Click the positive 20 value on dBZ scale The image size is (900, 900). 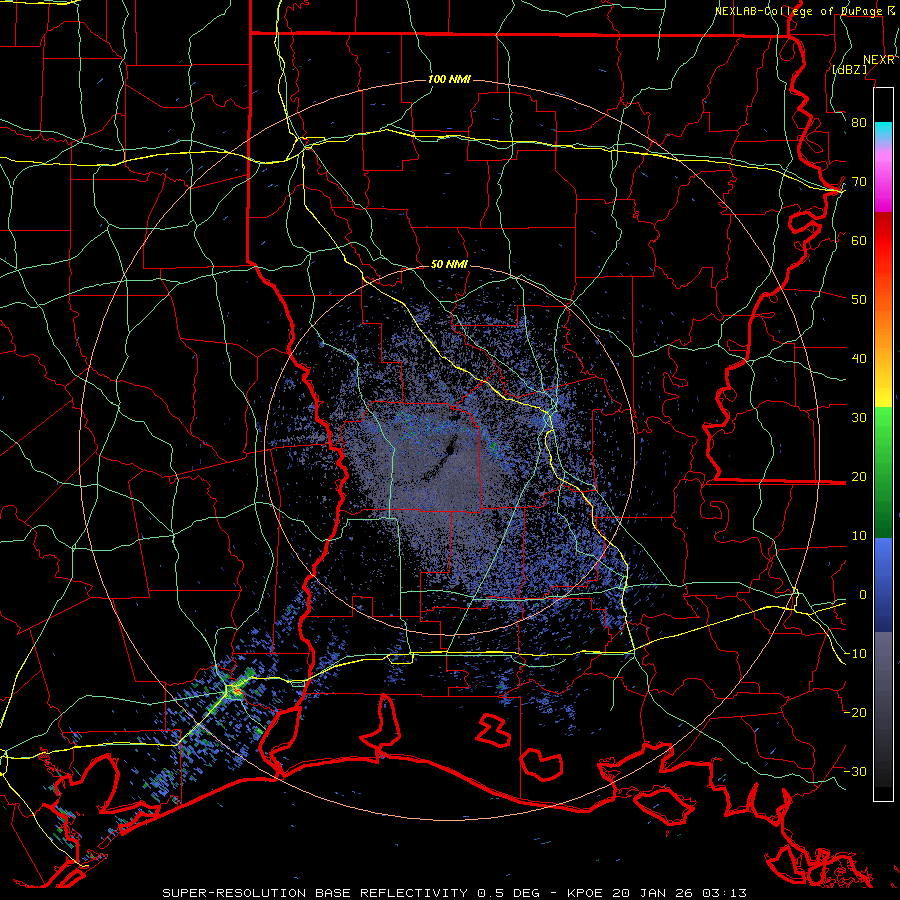tap(859, 477)
